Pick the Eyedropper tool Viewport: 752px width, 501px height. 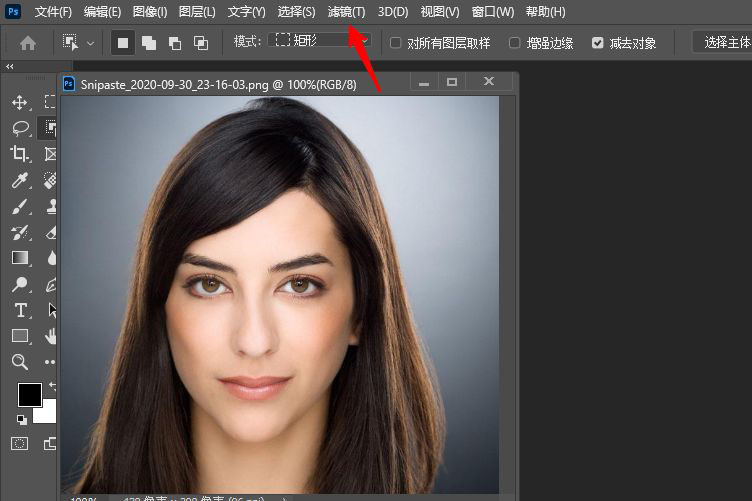tap(20, 180)
